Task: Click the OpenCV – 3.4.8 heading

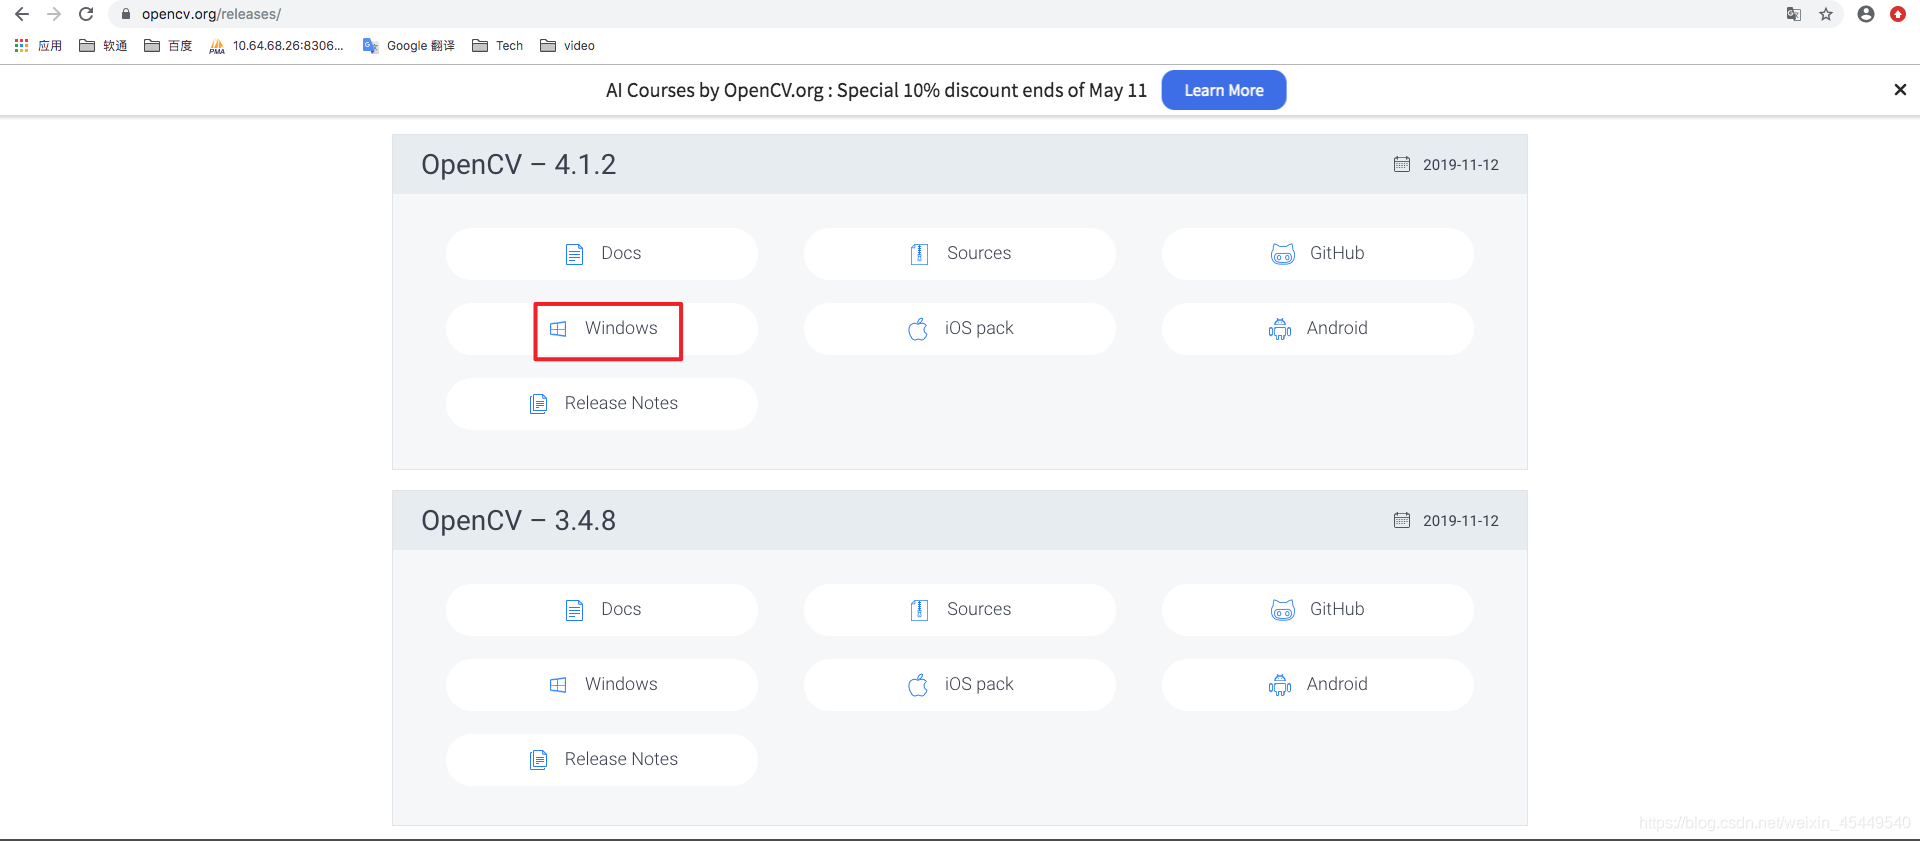Action: tap(518, 520)
